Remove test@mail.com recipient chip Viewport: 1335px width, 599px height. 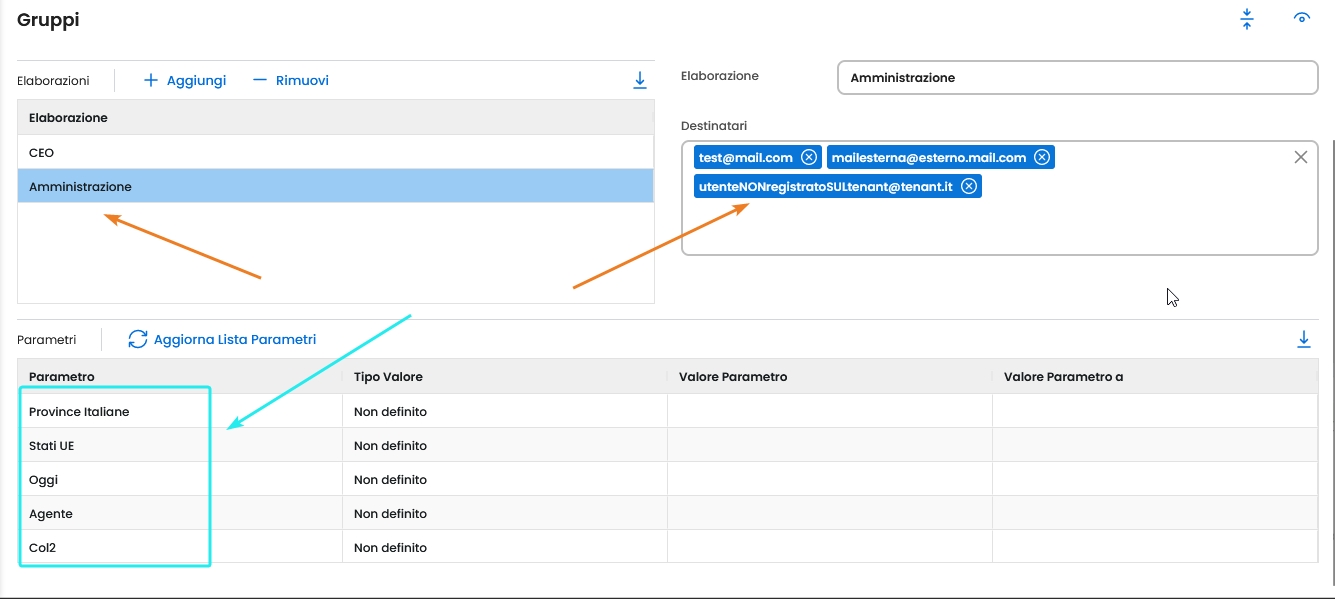click(x=809, y=157)
